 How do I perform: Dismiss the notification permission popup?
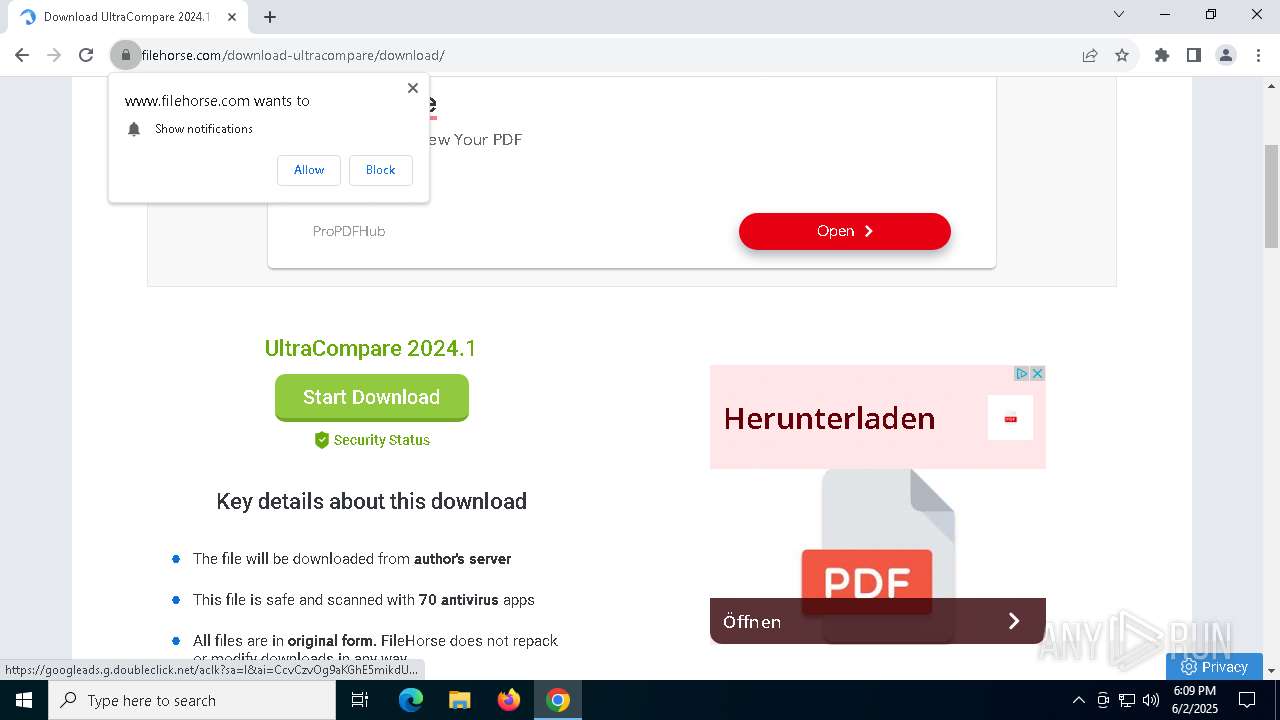[x=413, y=88]
